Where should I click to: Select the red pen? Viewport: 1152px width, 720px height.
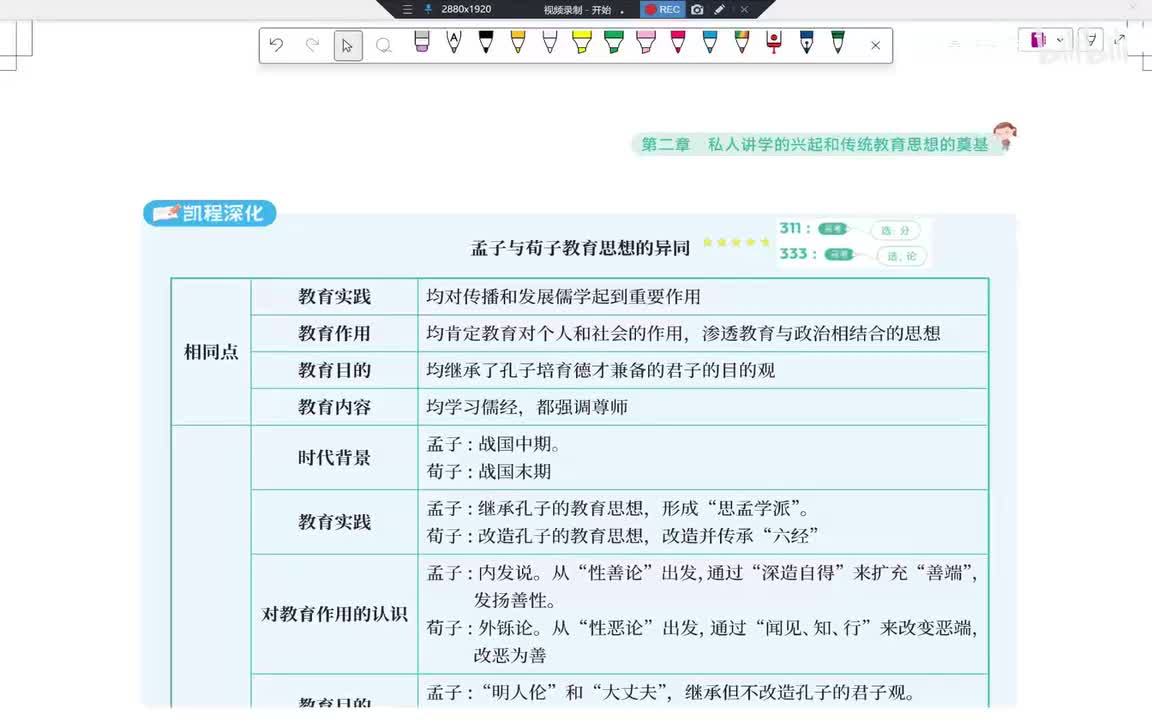click(x=677, y=41)
